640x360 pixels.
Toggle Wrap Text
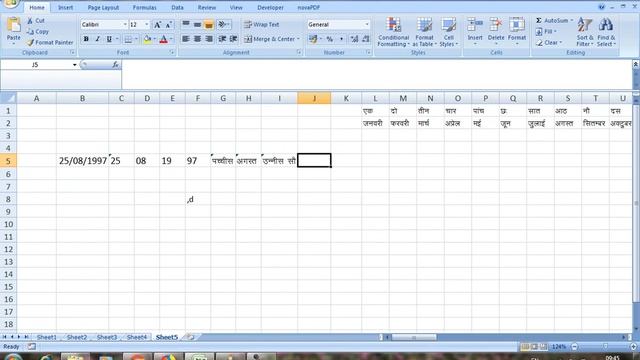[262, 24]
